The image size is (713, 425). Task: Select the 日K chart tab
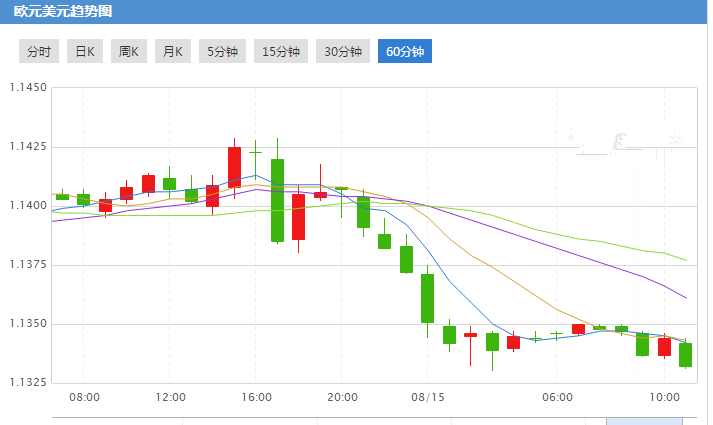click(x=85, y=52)
